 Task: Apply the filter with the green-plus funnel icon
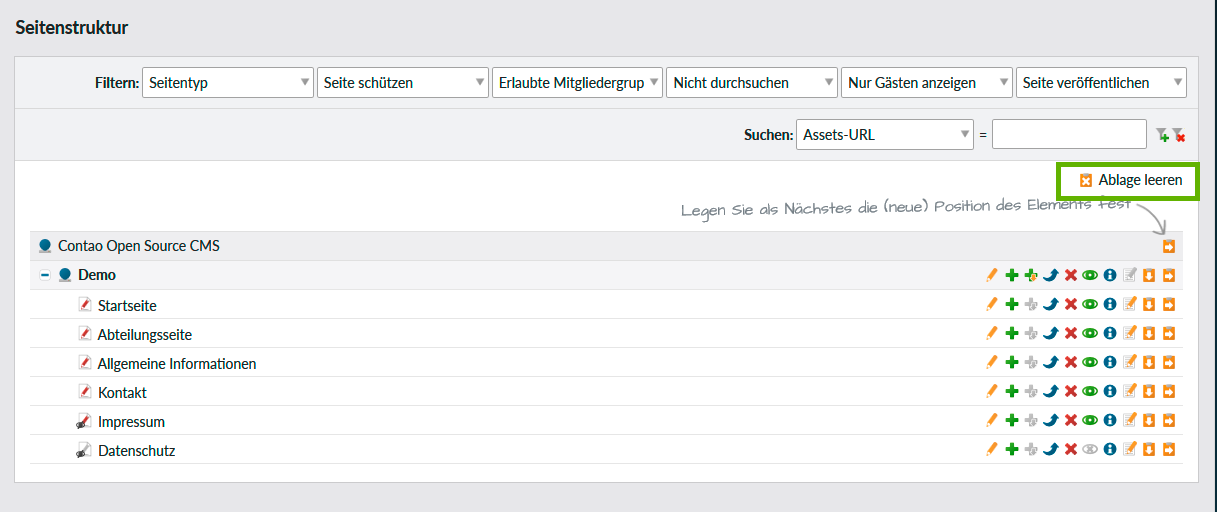click(x=1161, y=135)
